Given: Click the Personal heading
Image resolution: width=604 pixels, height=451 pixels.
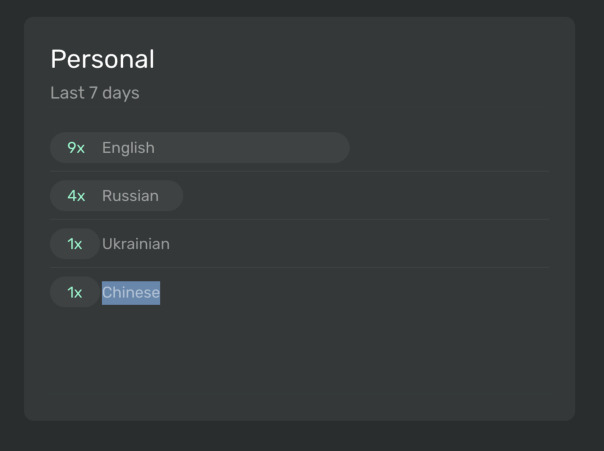Looking at the screenshot, I should 102,59.
